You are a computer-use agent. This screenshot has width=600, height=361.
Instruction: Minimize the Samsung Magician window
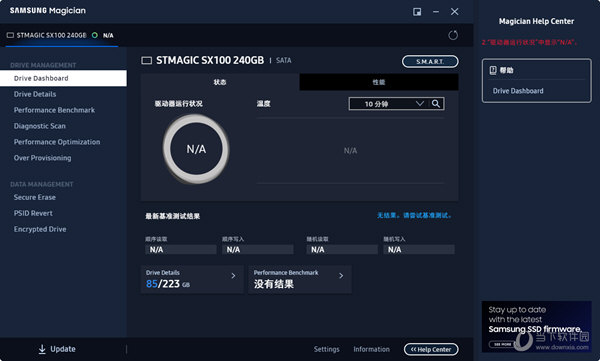pyautogui.click(x=436, y=12)
